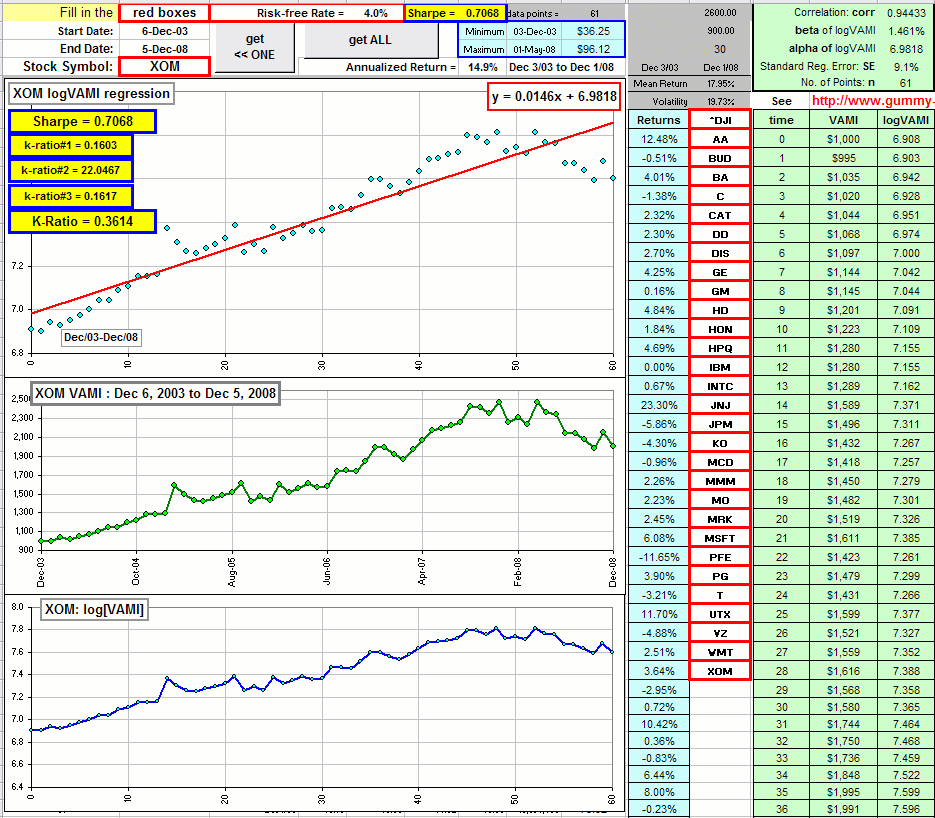Screen dimensions: 935x818
Task: Select the XOM ticker cell in list
Action: (720, 671)
